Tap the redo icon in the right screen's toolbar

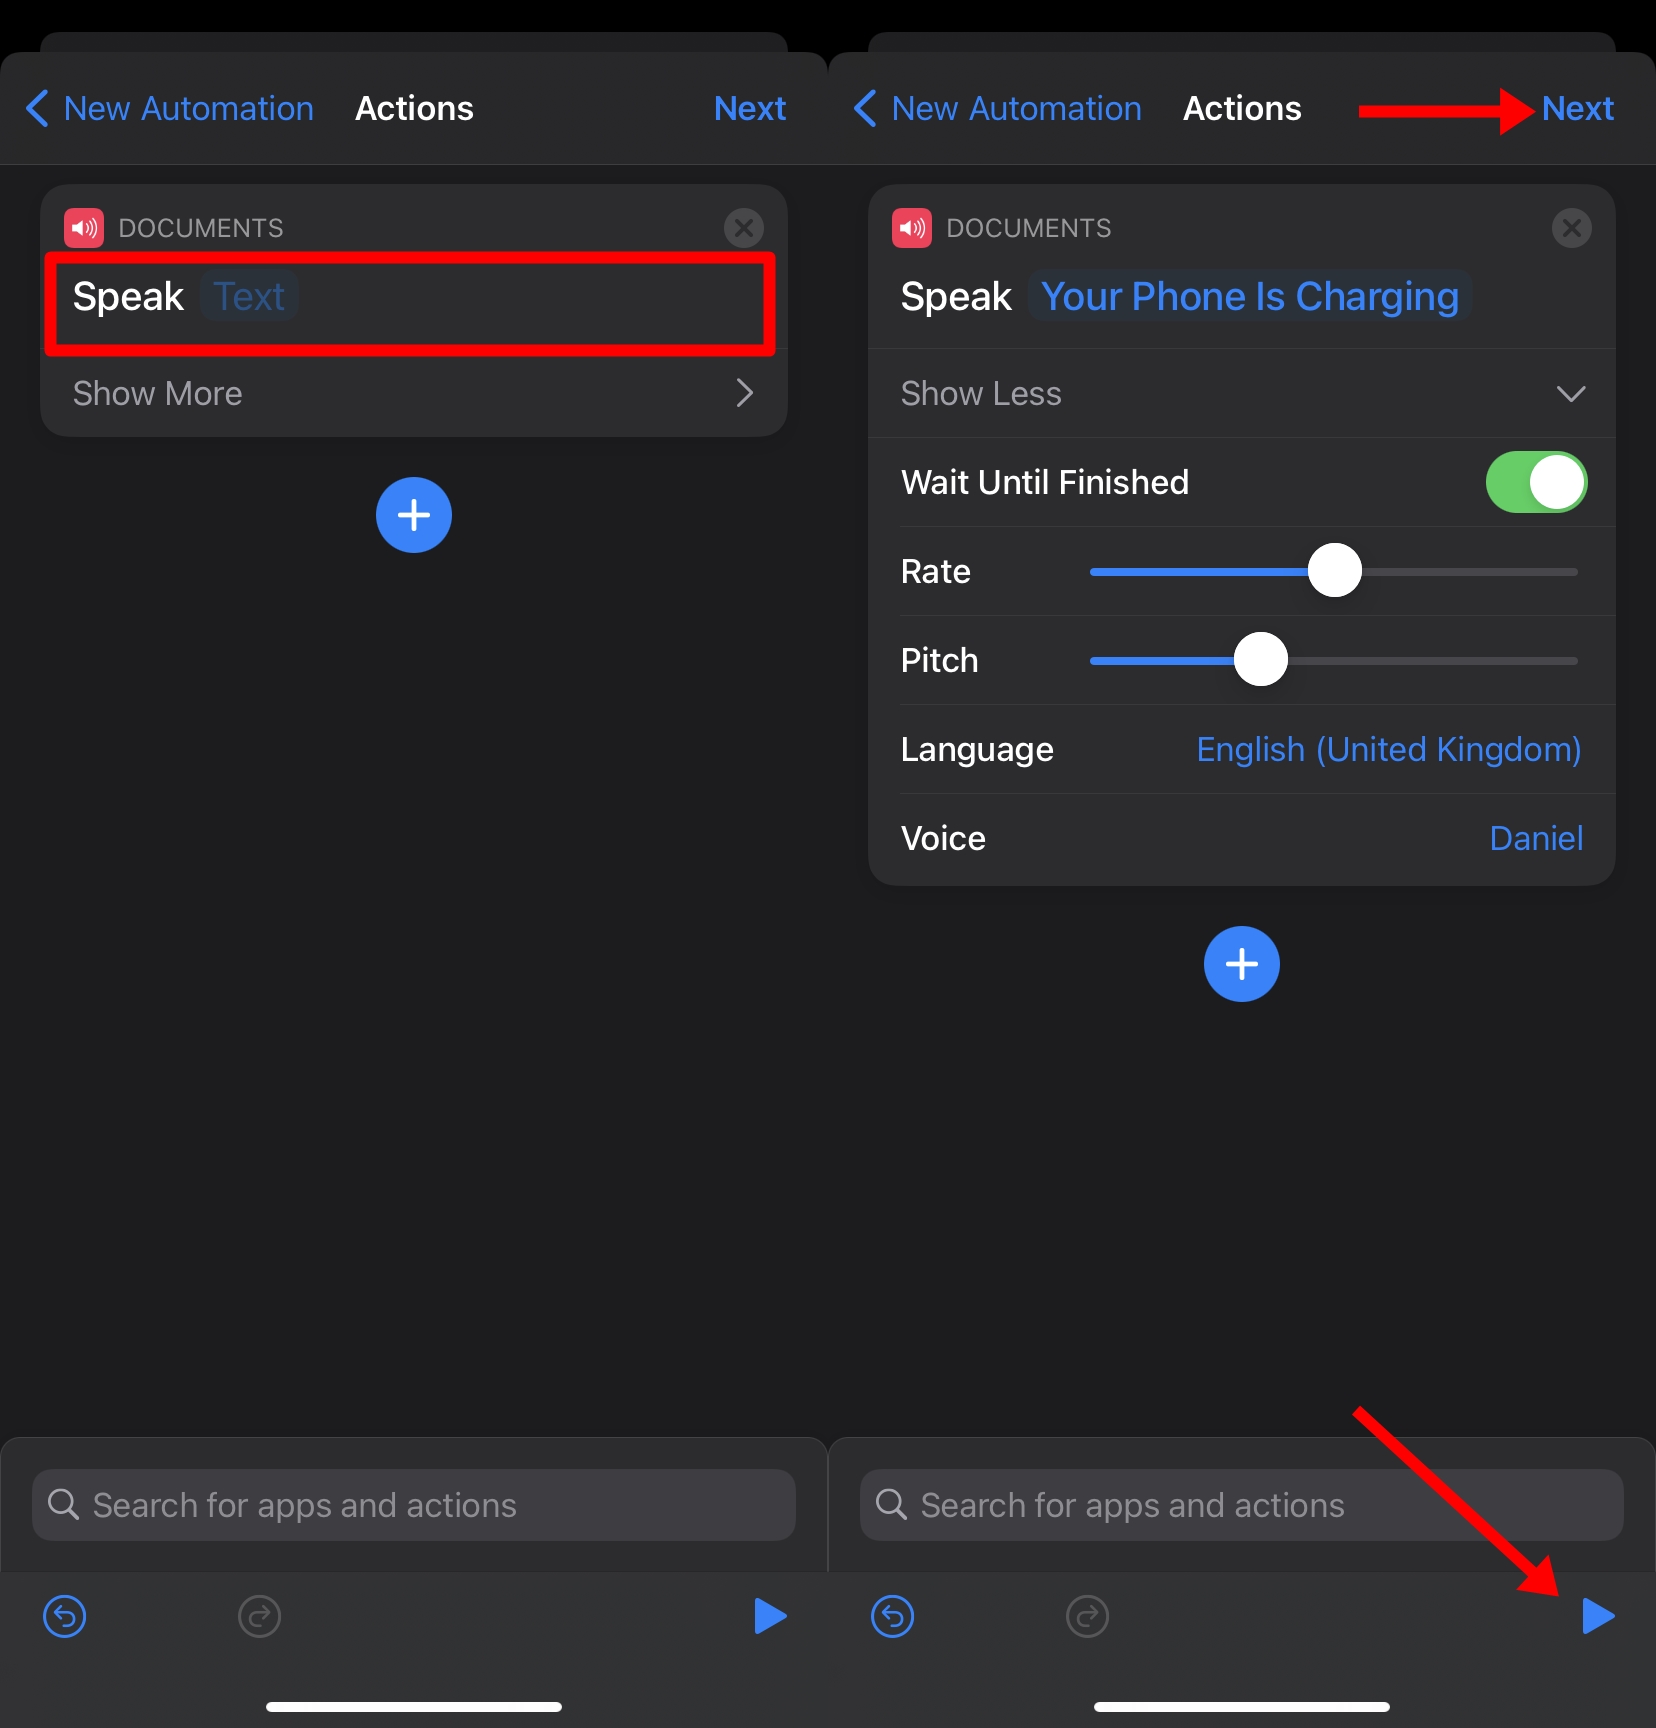point(1087,1616)
